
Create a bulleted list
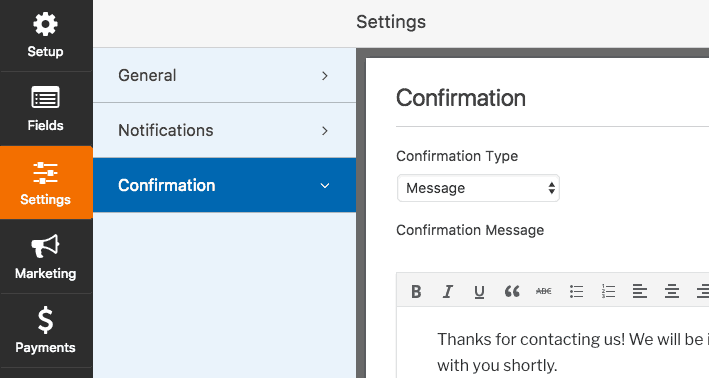tap(576, 292)
